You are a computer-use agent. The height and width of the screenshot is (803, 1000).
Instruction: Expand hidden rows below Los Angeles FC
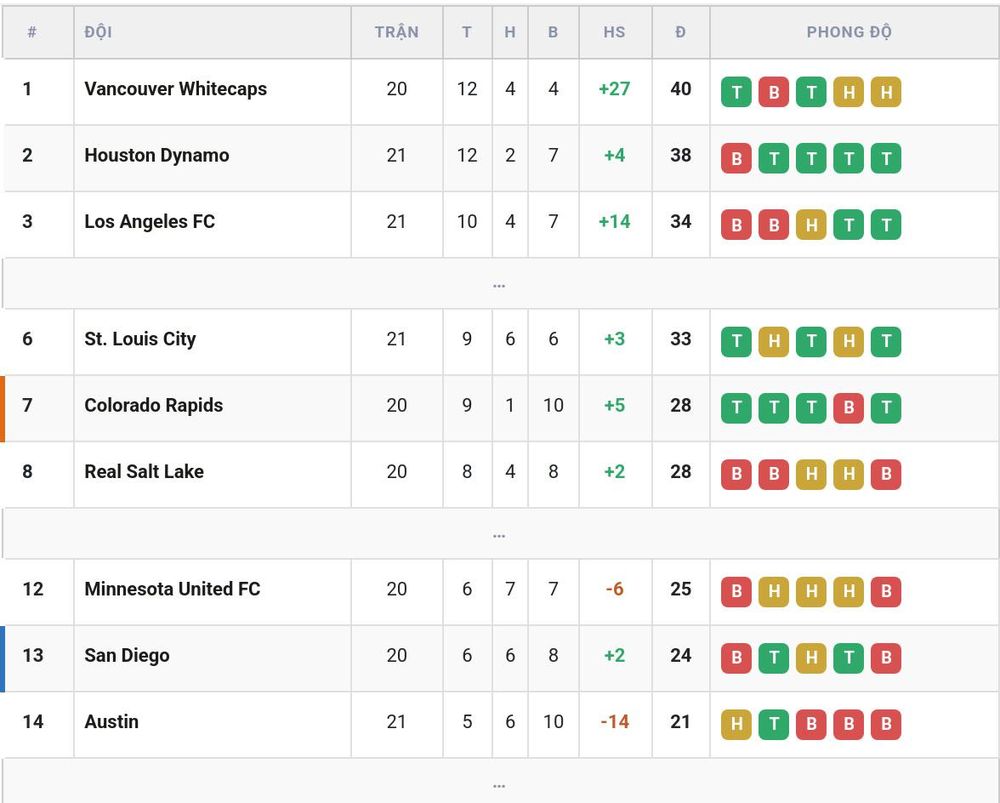coord(499,284)
